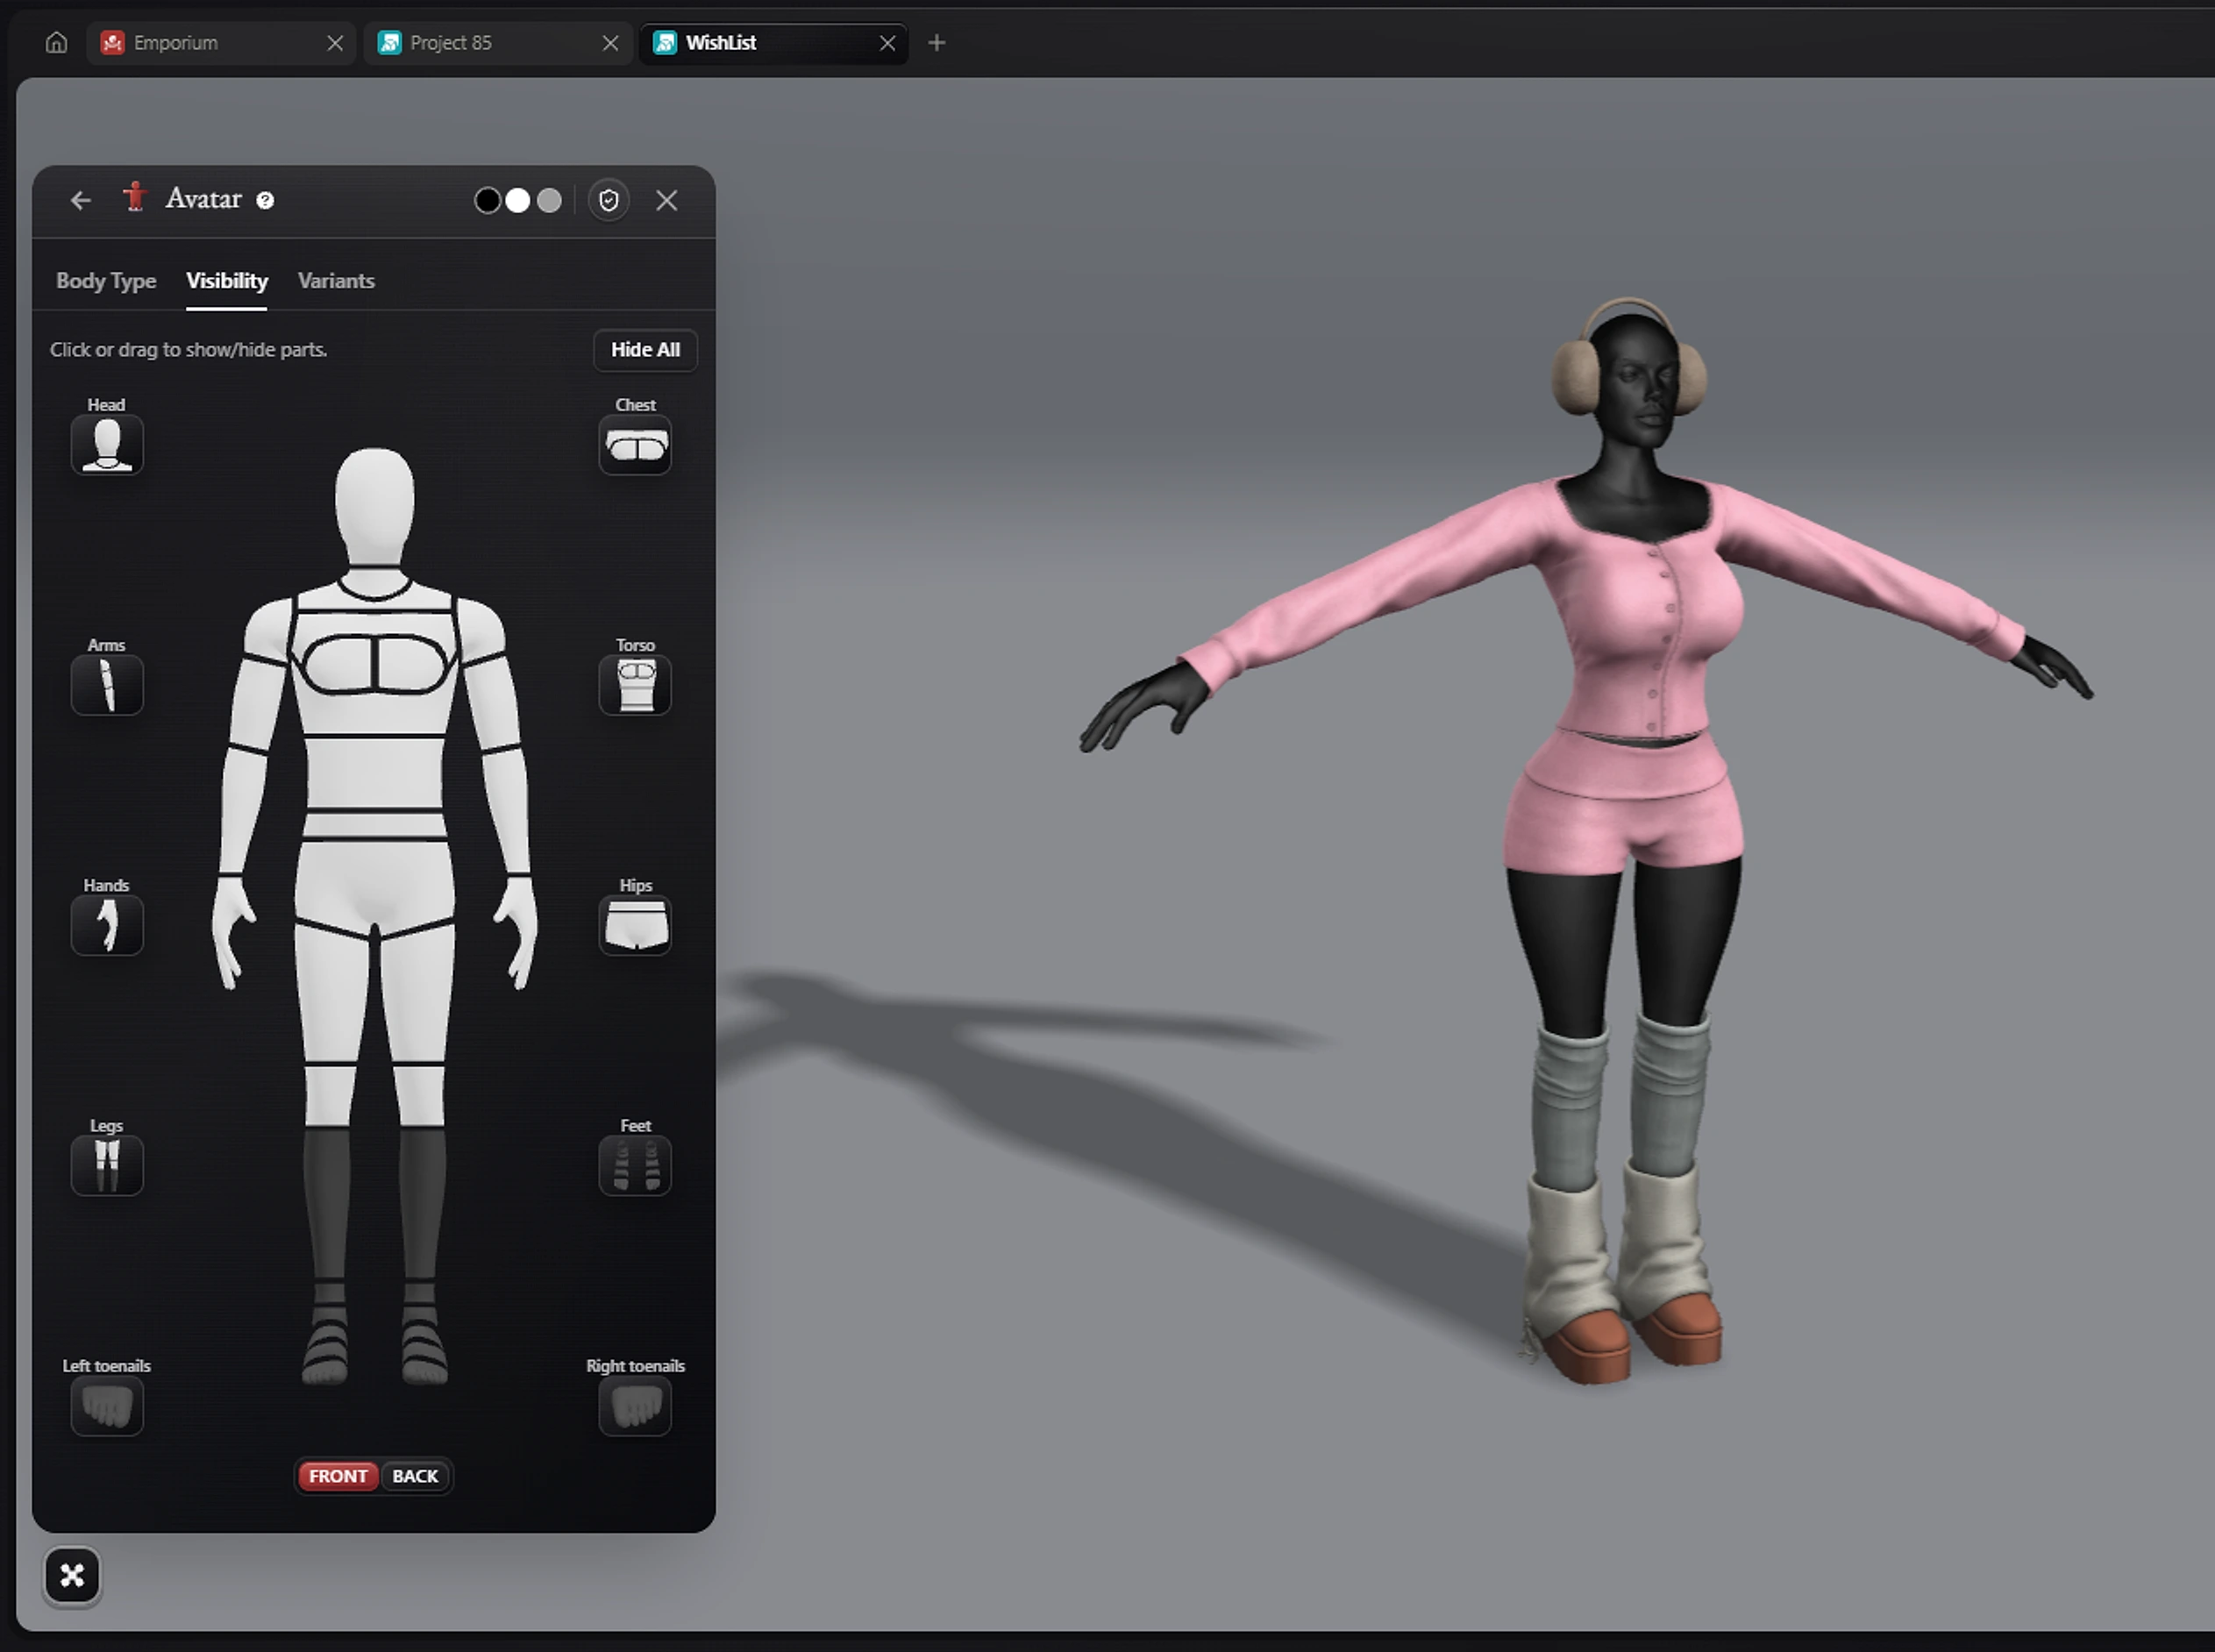The width and height of the screenshot is (2215, 1652).
Task: Select the FRONT view button
Action: (x=338, y=1476)
